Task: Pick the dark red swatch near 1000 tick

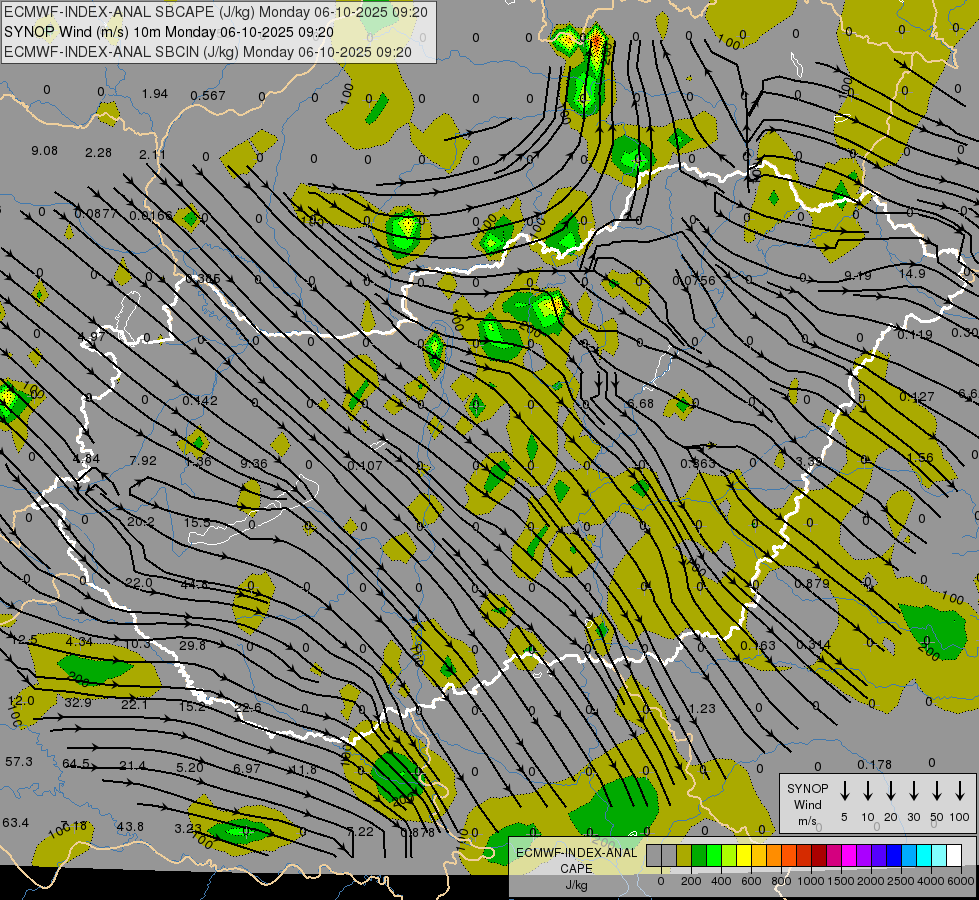Action: pyautogui.click(x=819, y=856)
